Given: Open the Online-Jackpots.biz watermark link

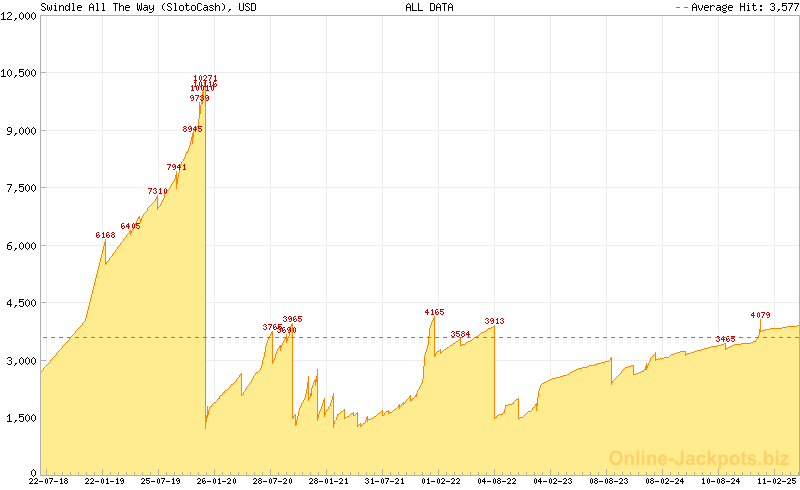Looking at the screenshot, I should click(693, 458).
